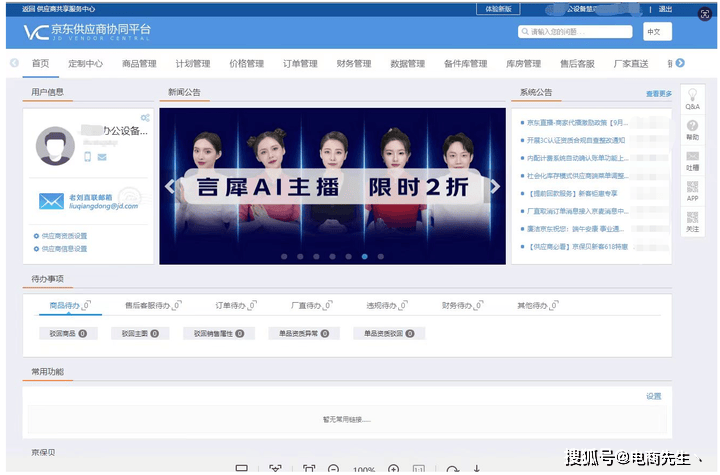Click the small mail icon under the username
This screenshot has height=475, width=720.
[102, 157]
